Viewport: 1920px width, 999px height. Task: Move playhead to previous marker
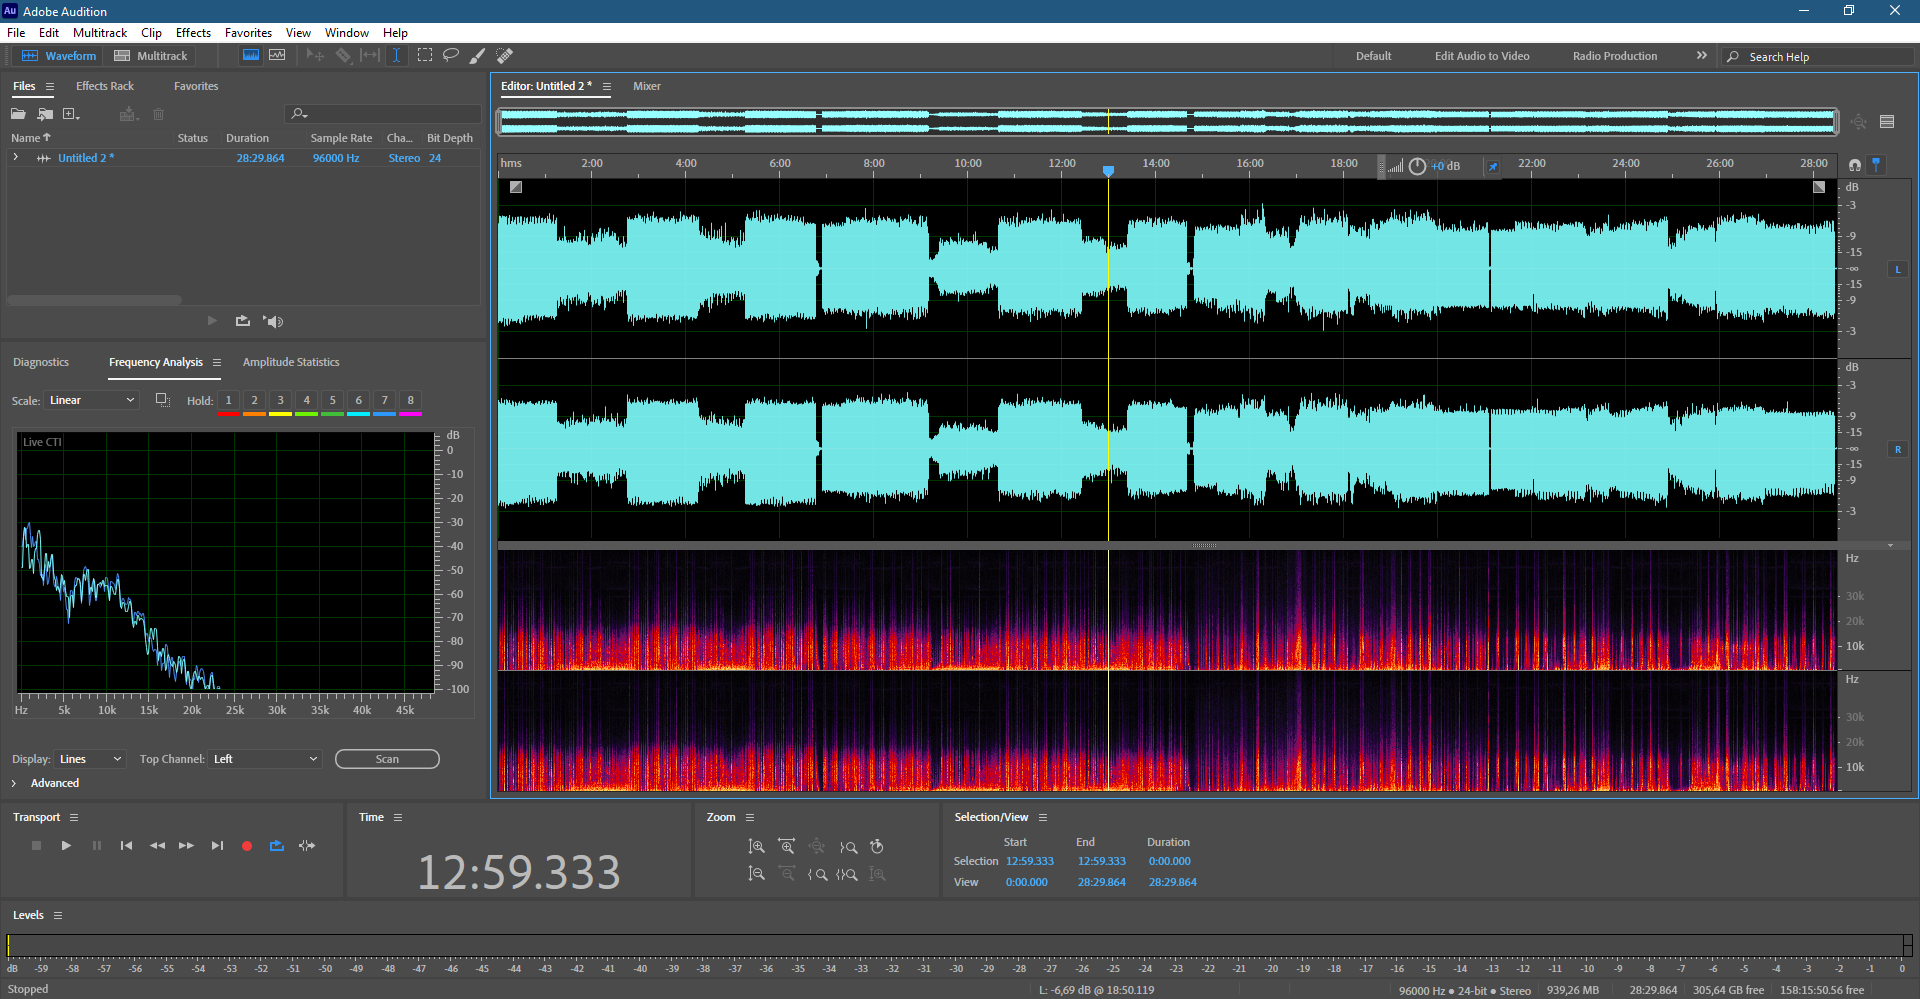[126, 846]
